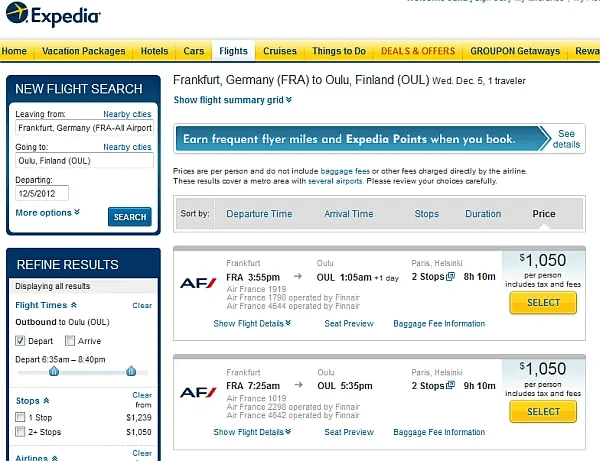This screenshot has height=461, width=600.
Task: Enable the 1 Stop filter
Action: pos(20,417)
